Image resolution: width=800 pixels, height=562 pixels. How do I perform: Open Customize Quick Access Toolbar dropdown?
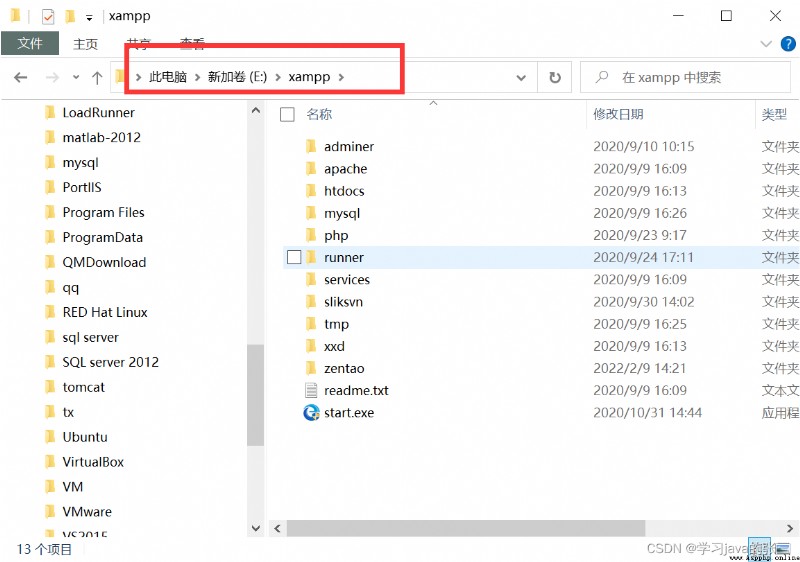tap(89, 18)
